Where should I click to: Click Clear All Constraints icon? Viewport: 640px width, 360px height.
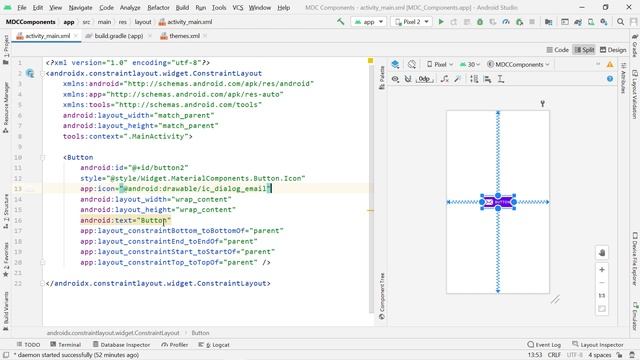click(x=444, y=79)
